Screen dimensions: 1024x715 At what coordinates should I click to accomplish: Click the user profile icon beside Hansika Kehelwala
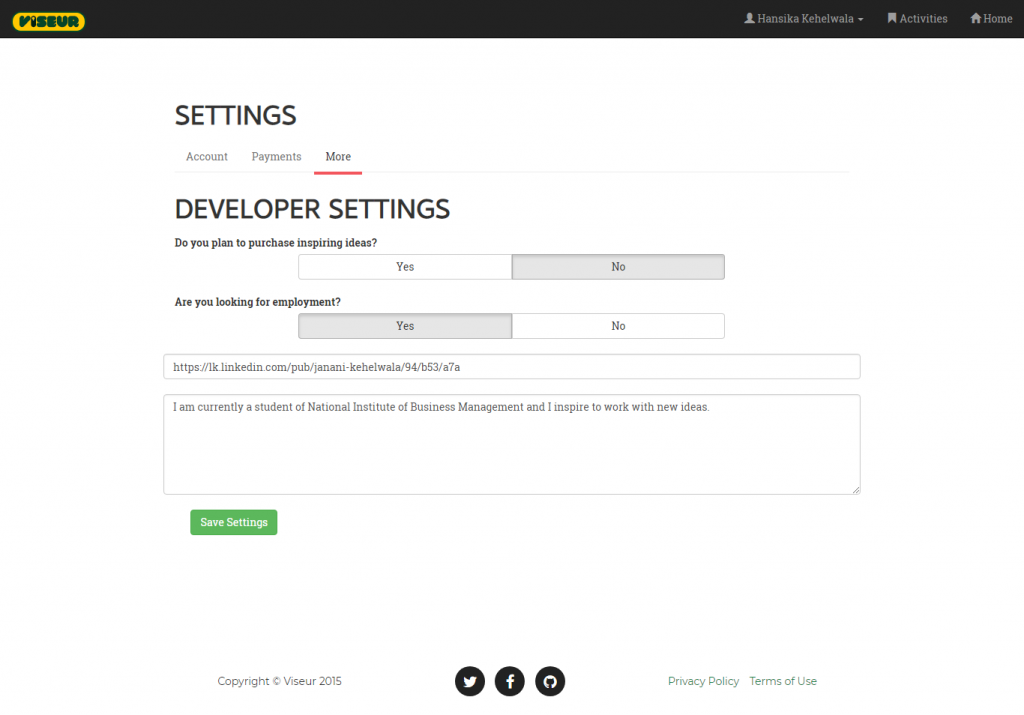tap(749, 18)
